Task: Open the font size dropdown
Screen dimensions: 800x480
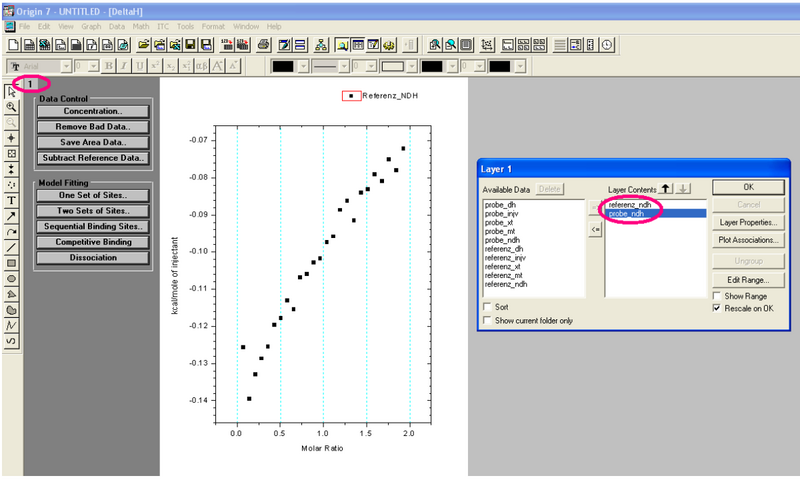Action: 93,66
